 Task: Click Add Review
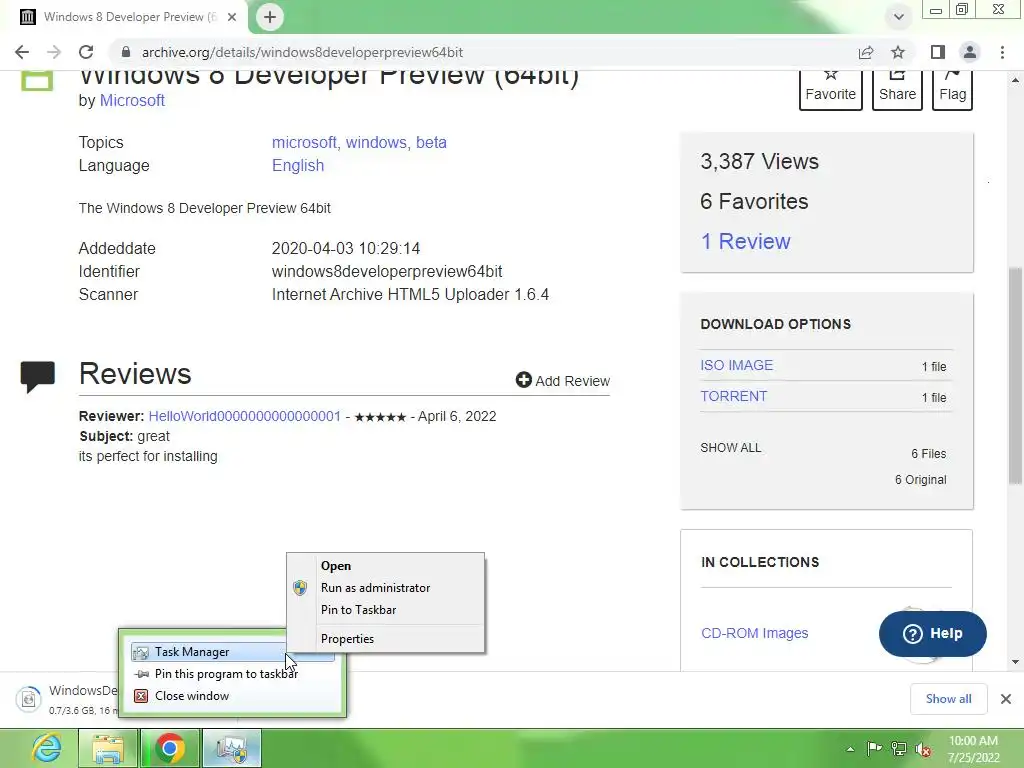pos(563,381)
